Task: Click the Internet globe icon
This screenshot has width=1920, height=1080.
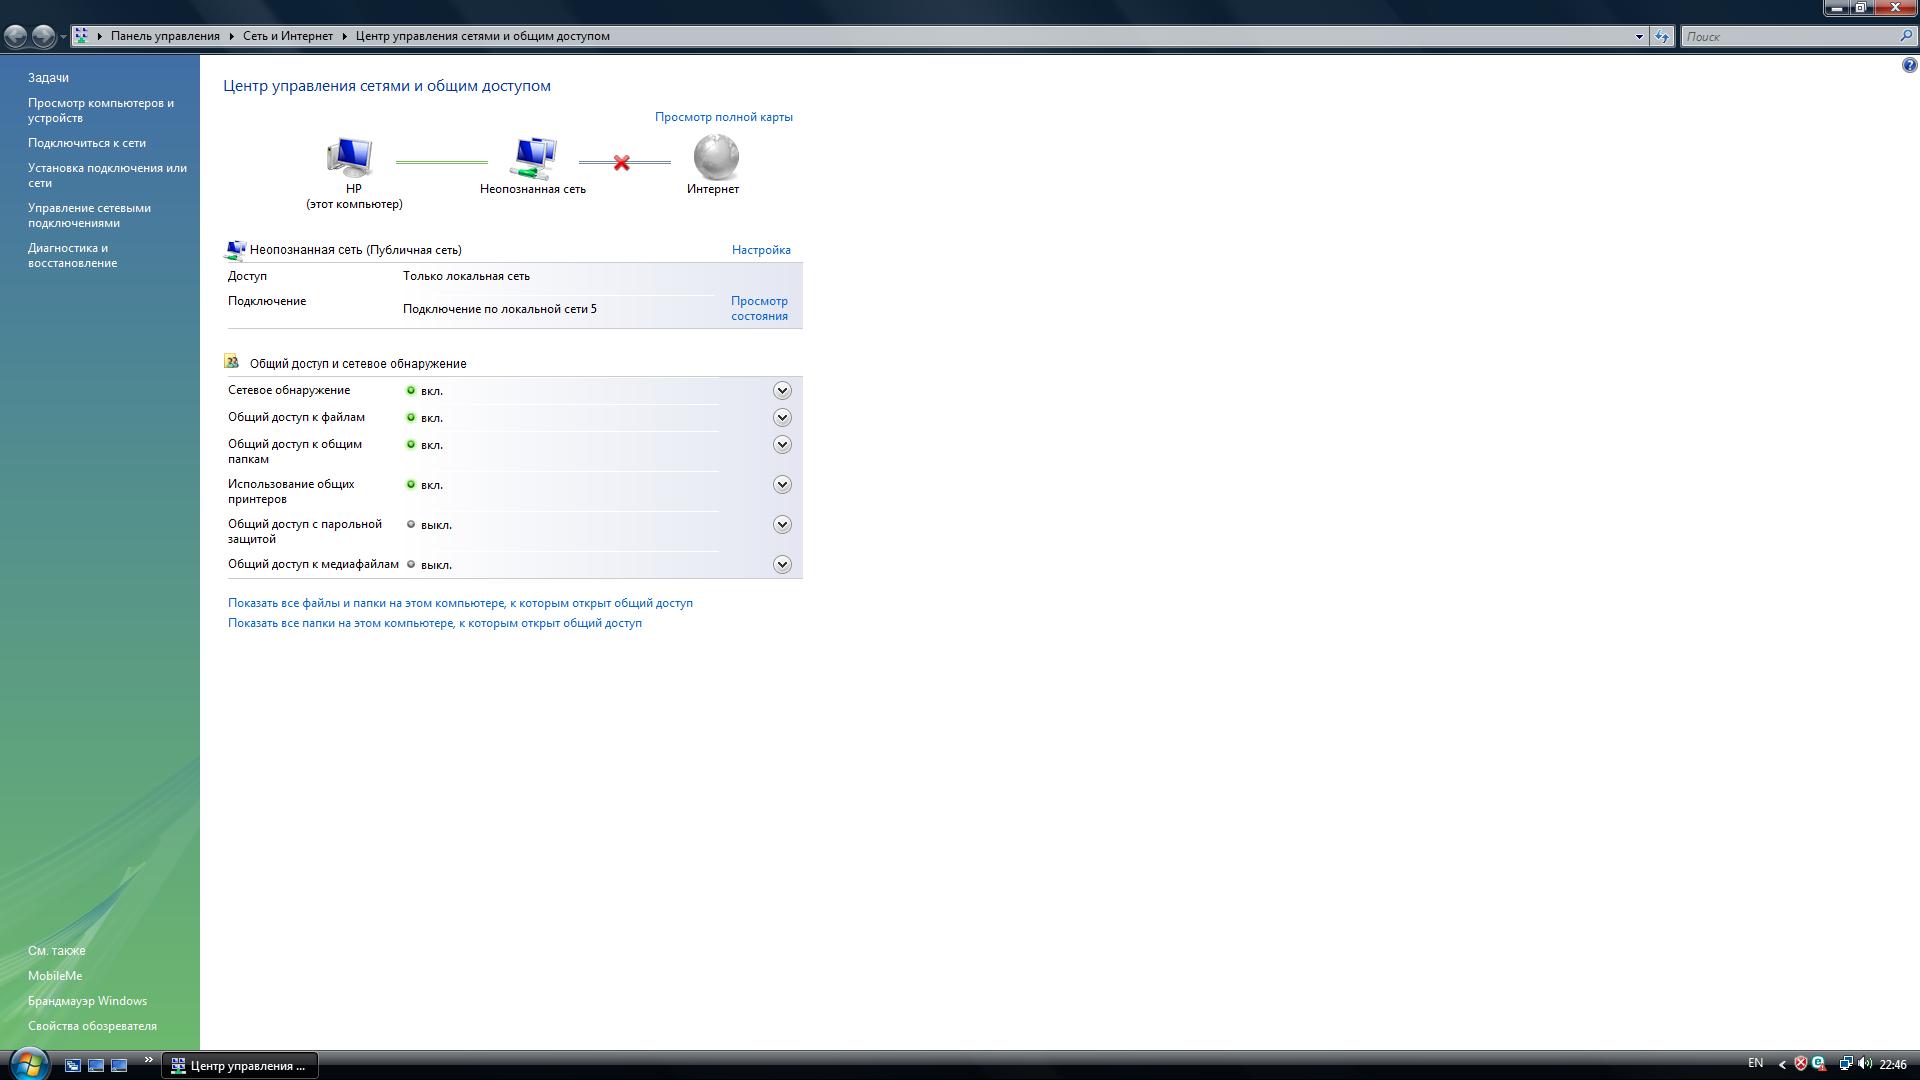Action: (x=716, y=157)
